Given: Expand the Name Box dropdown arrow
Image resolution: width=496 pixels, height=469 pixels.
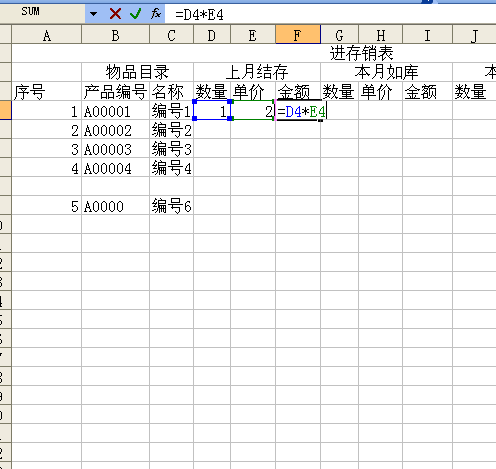Looking at the screenshot, I should 93,14.
